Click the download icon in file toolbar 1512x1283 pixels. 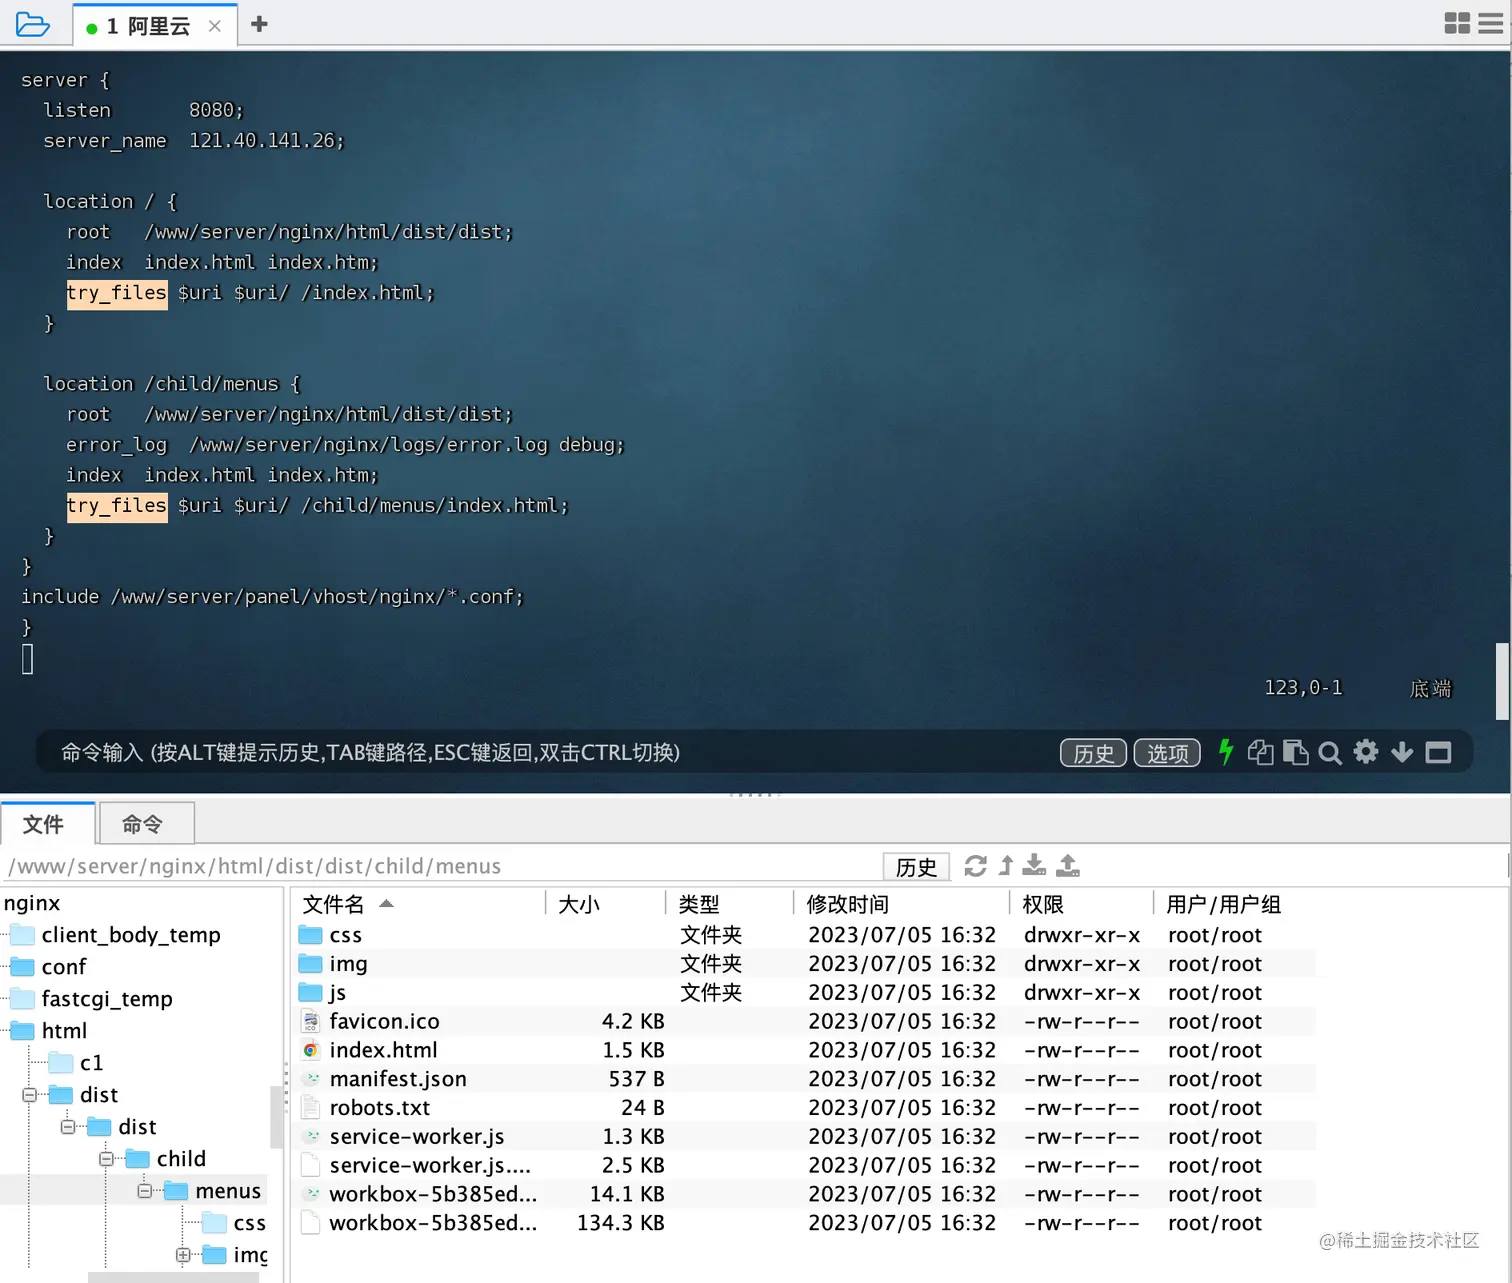1034,866
